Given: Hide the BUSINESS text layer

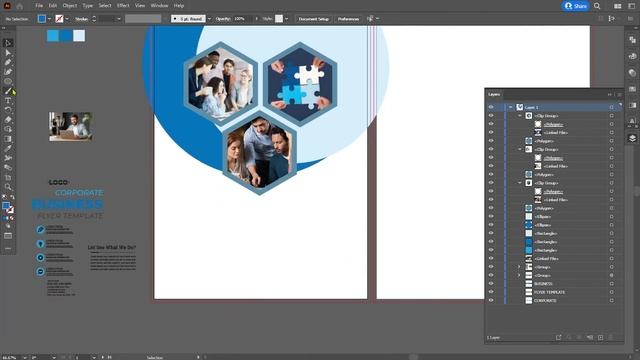Looking at the screenshot, I should tap(491, 284).
